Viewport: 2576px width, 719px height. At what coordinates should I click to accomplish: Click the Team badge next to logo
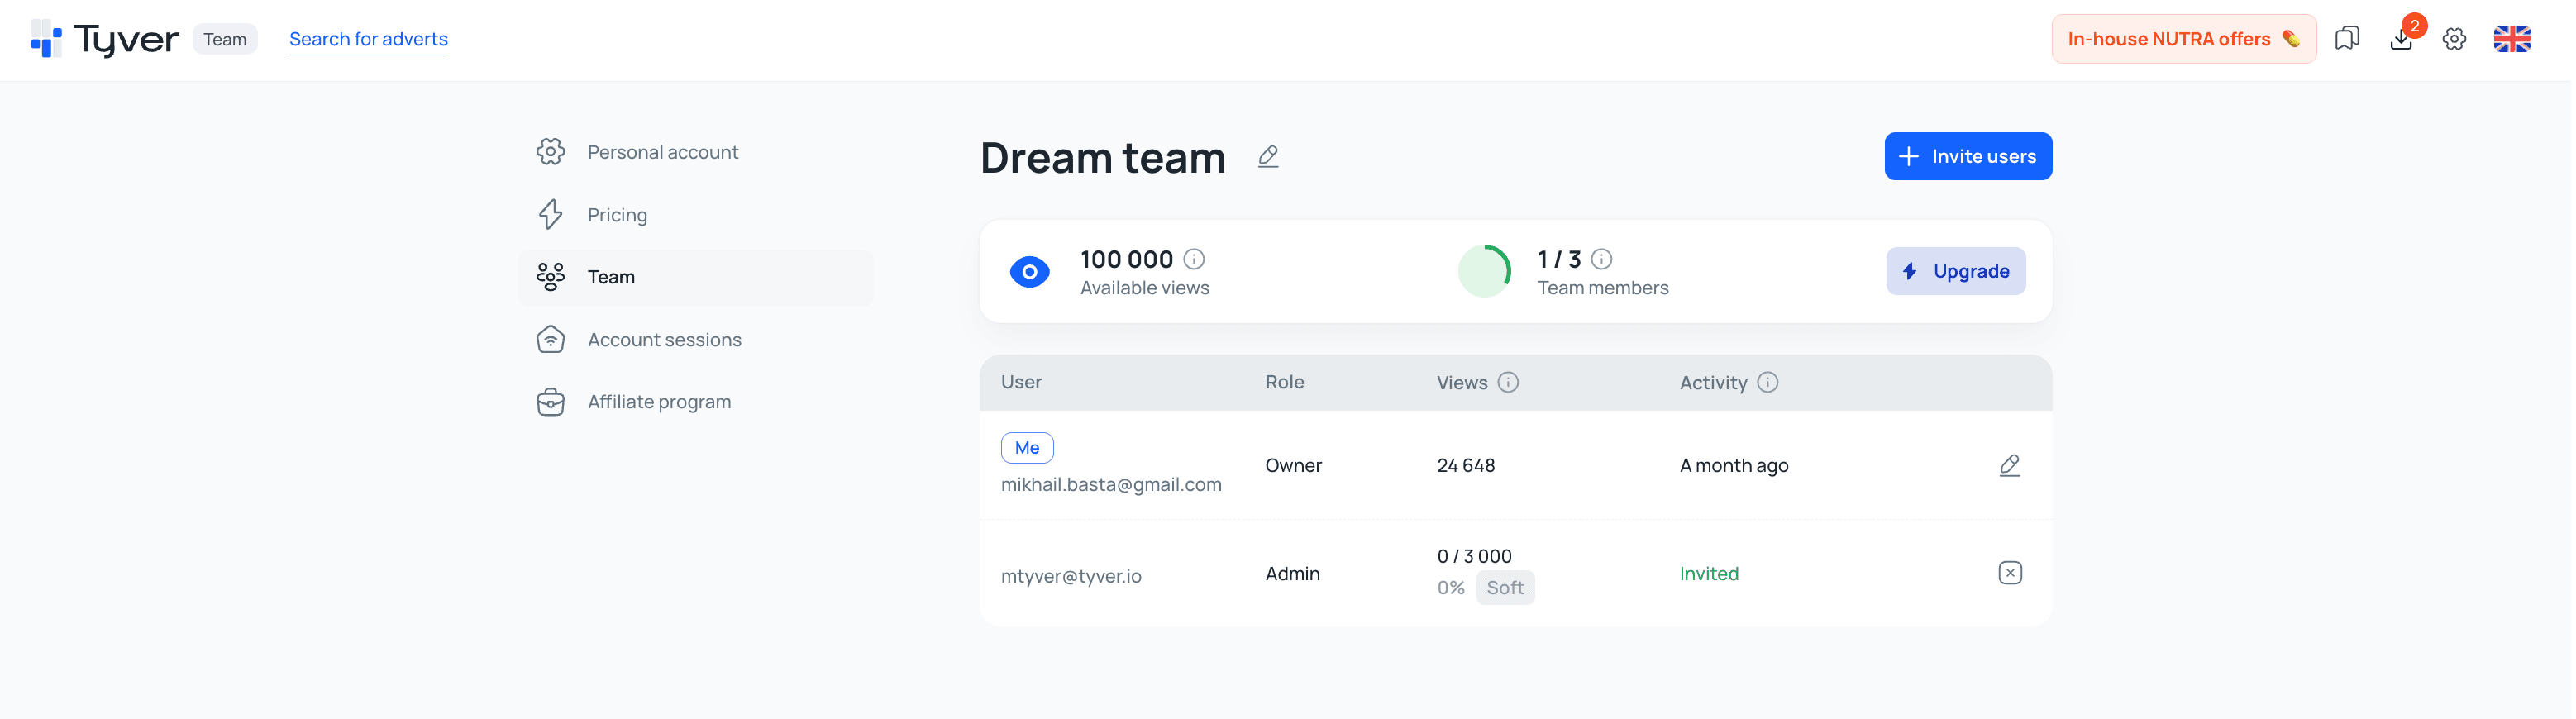coord(225,39)
